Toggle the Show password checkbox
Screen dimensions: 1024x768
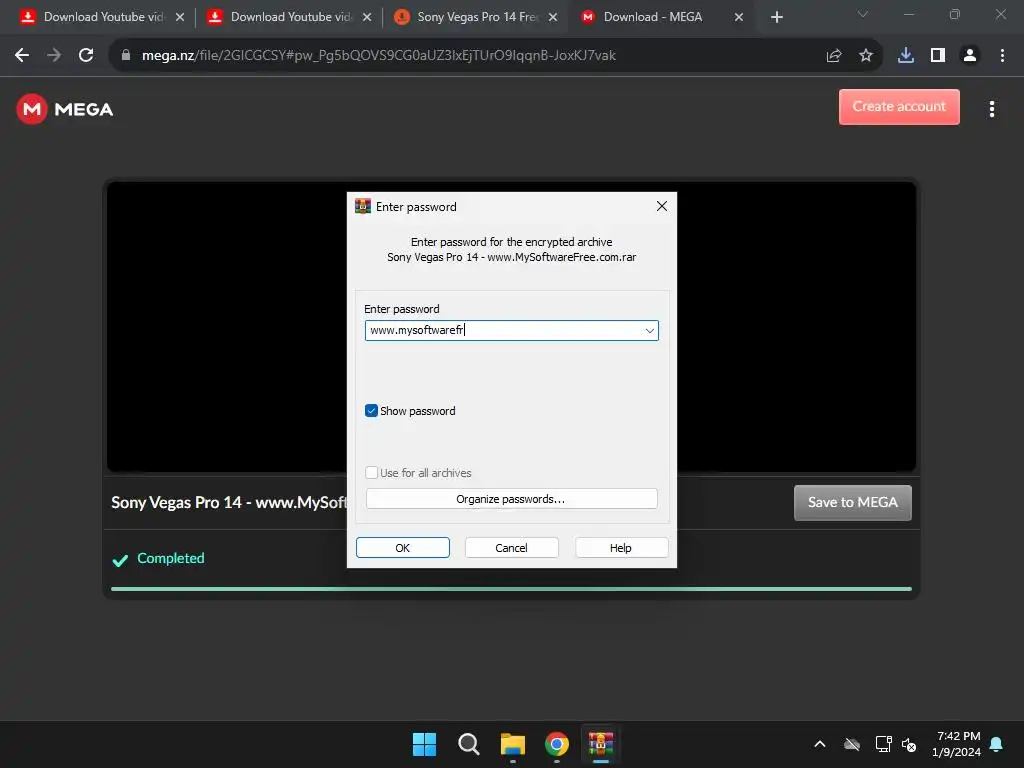pos(371,411)
